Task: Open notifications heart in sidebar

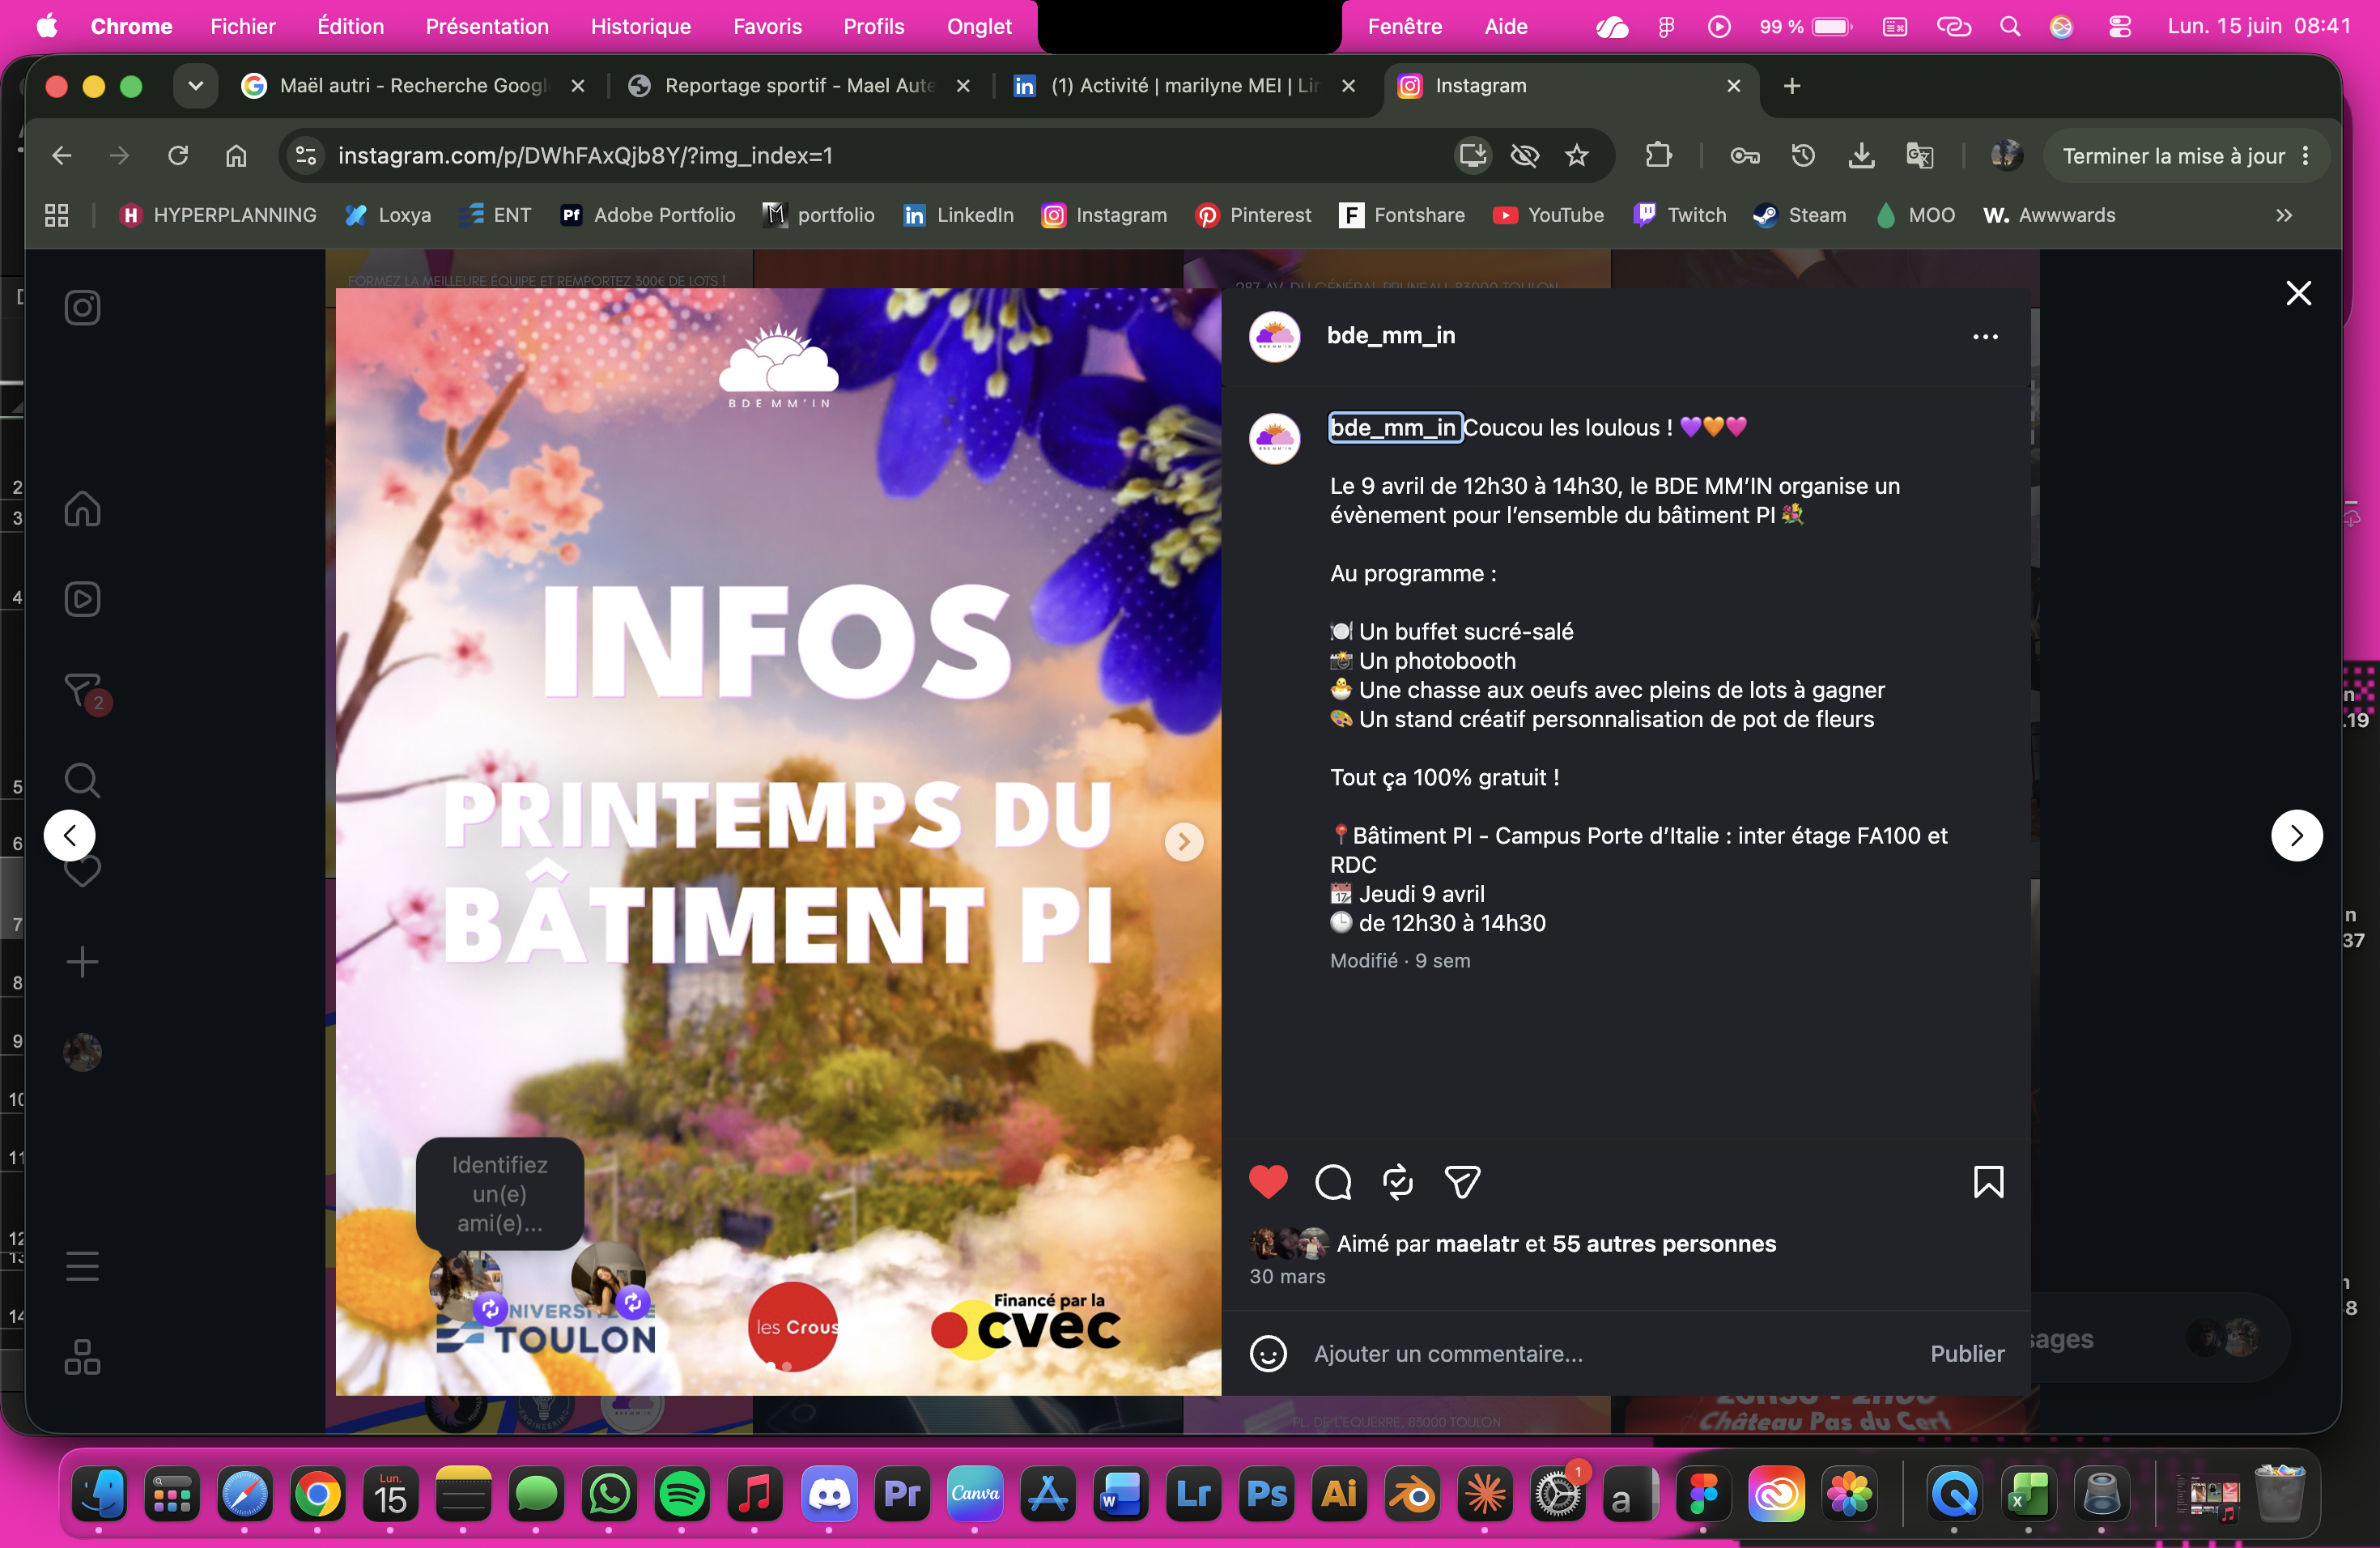Action: point(82,871)
